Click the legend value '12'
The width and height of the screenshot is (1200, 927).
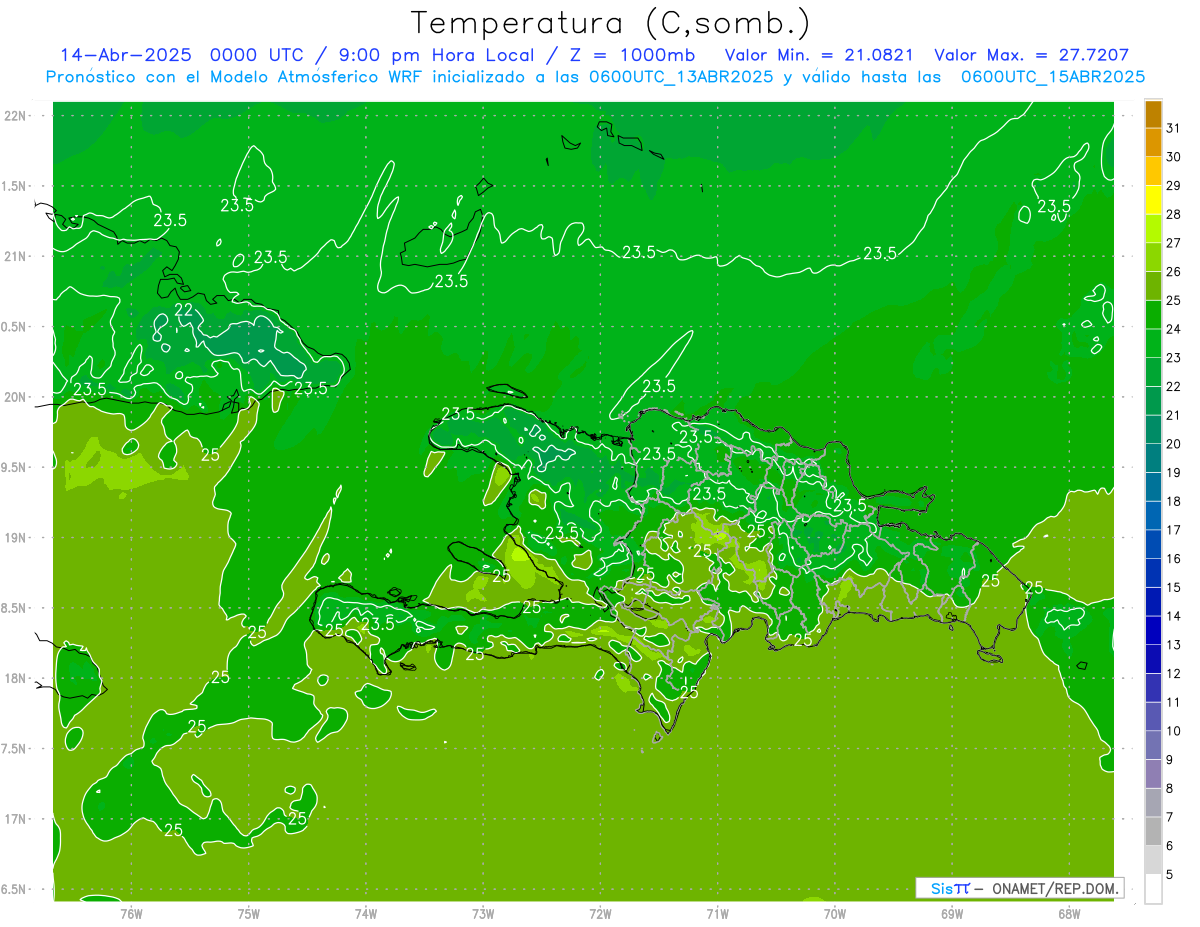point(1173,673)
